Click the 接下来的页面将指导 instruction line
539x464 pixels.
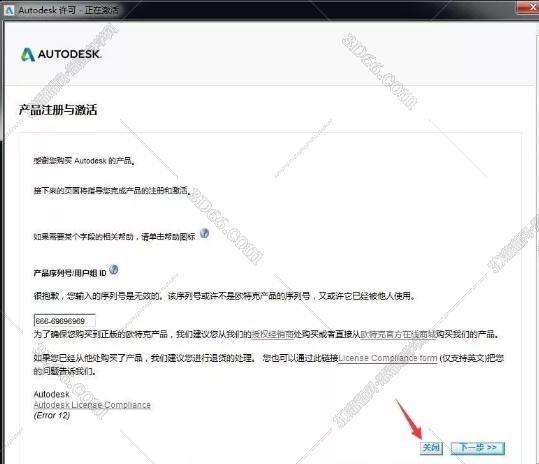click(x=112, y=190)
